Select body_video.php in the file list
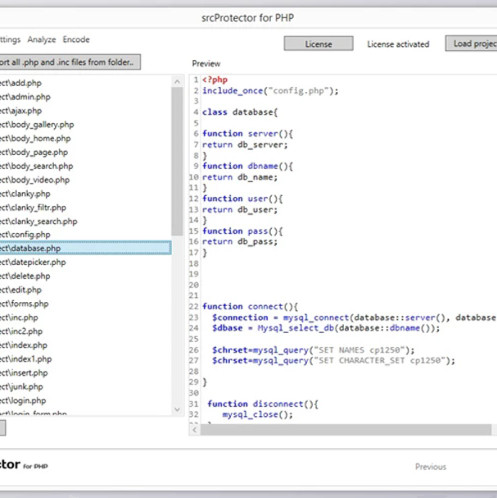Viewport: 497px width, 498px height. click(x=86, y=180)
